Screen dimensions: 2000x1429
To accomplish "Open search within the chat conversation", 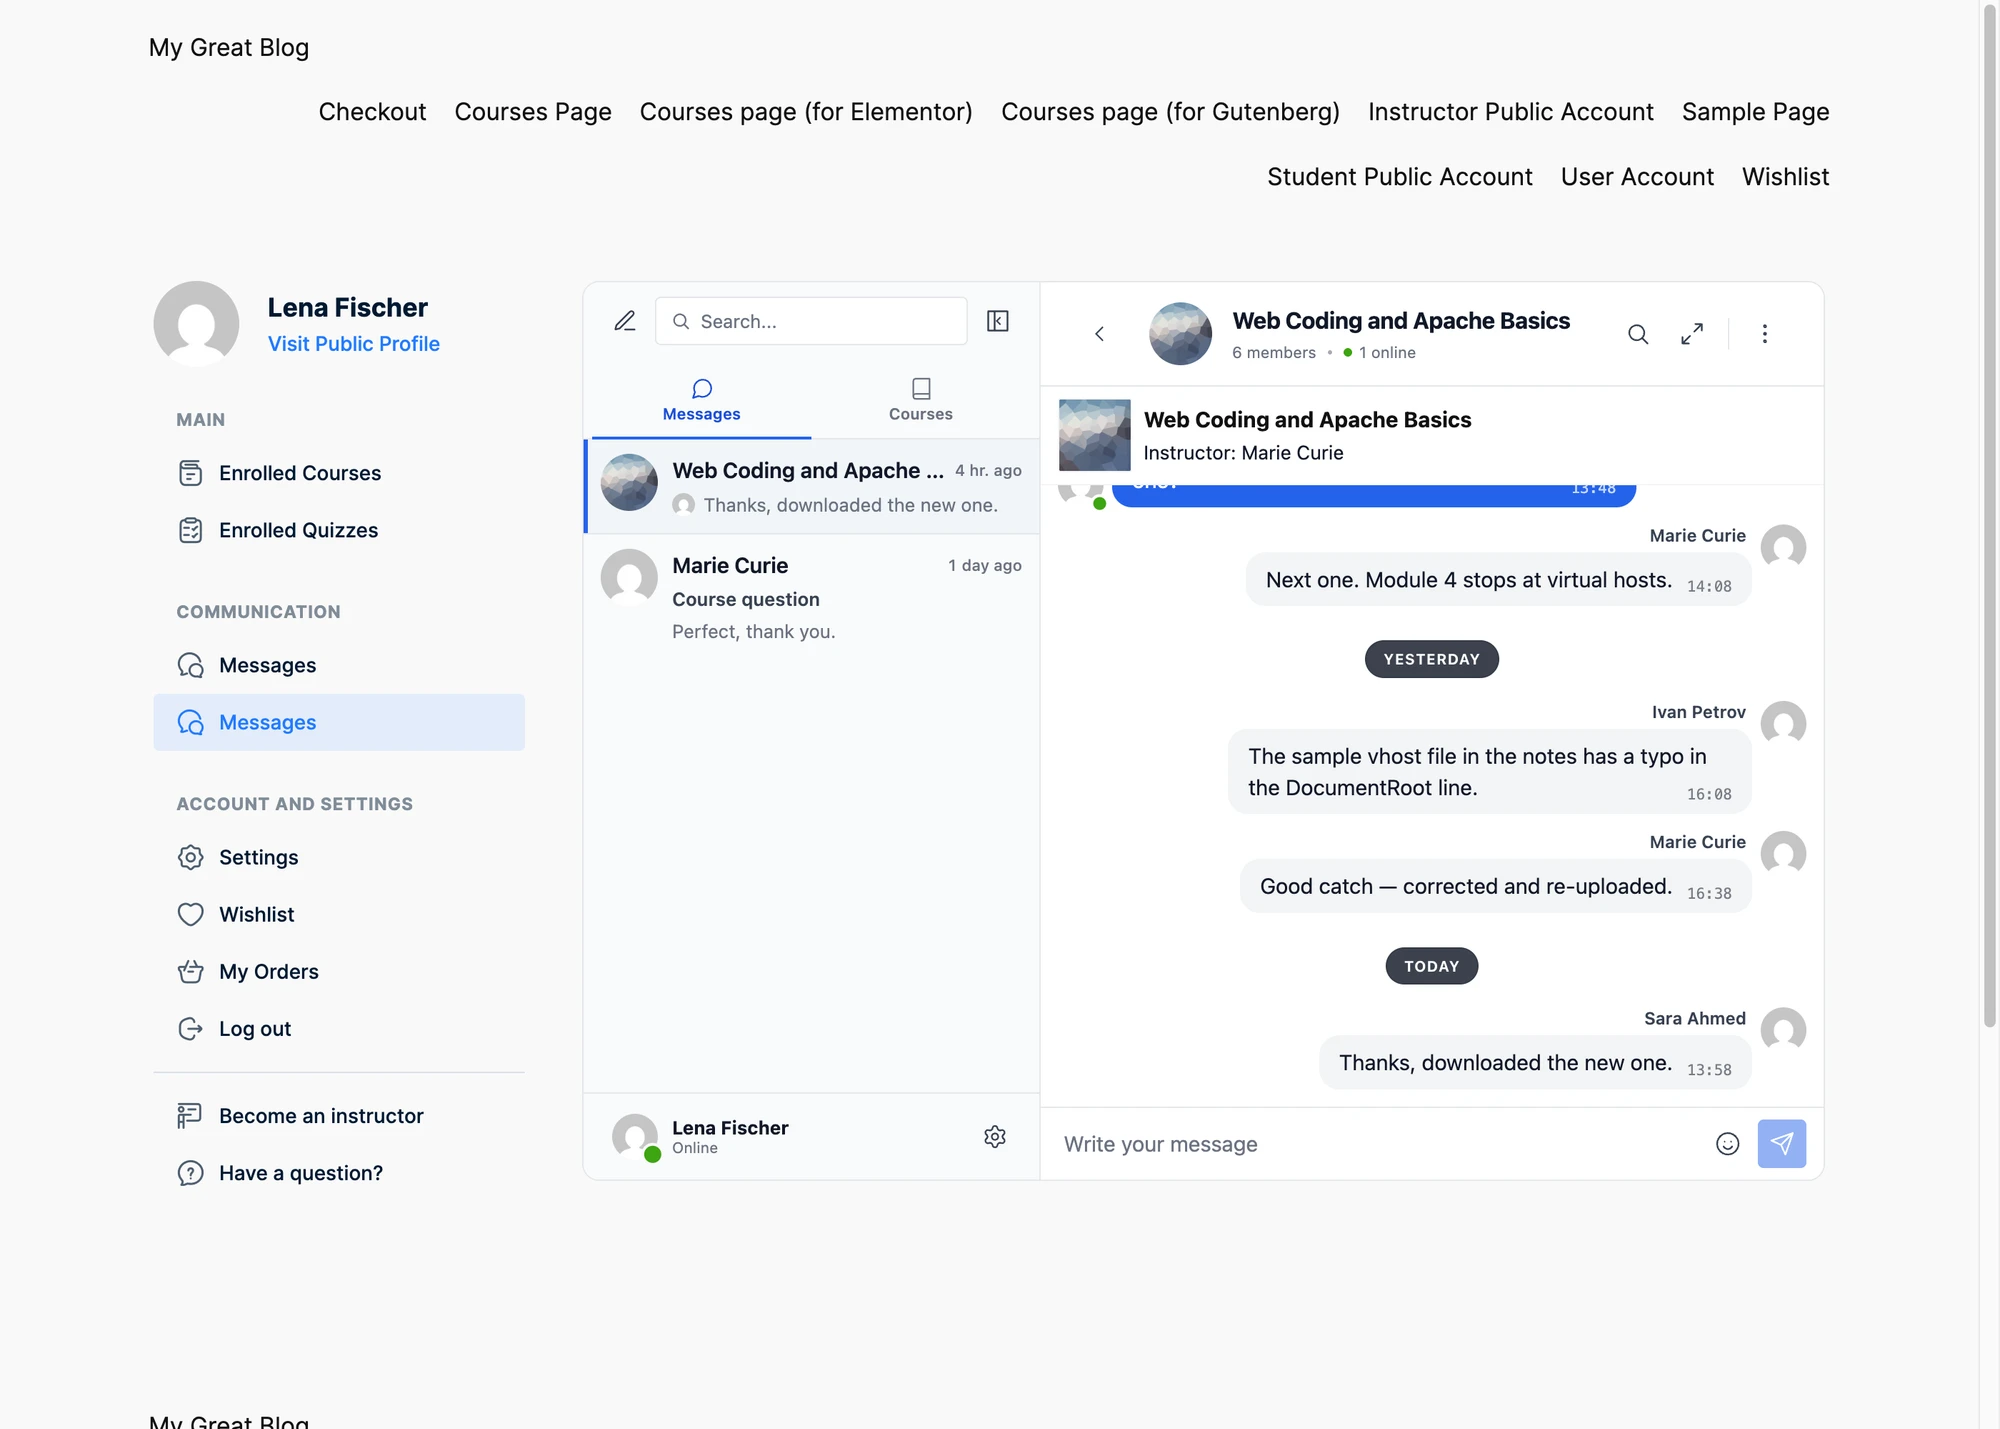I will [1638, 334].
